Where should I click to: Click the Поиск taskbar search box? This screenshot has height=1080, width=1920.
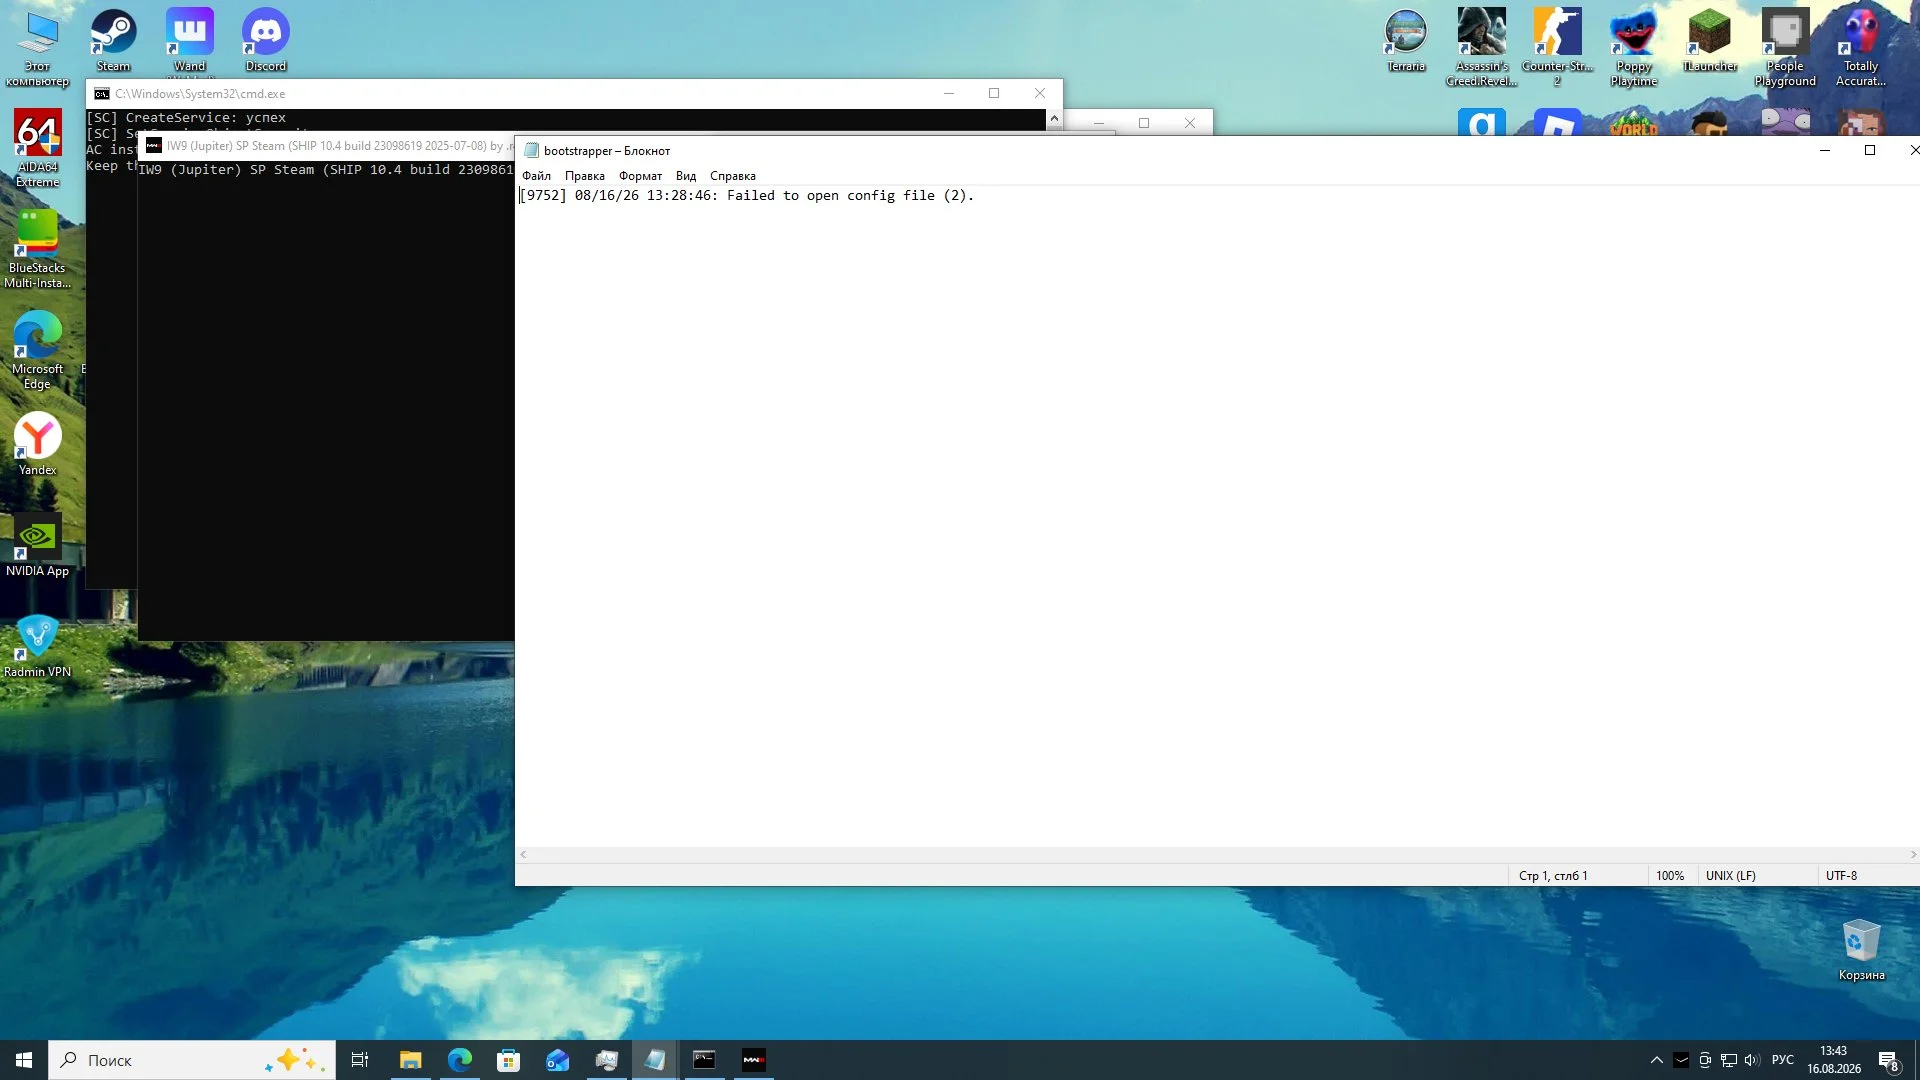point(192,1060)
